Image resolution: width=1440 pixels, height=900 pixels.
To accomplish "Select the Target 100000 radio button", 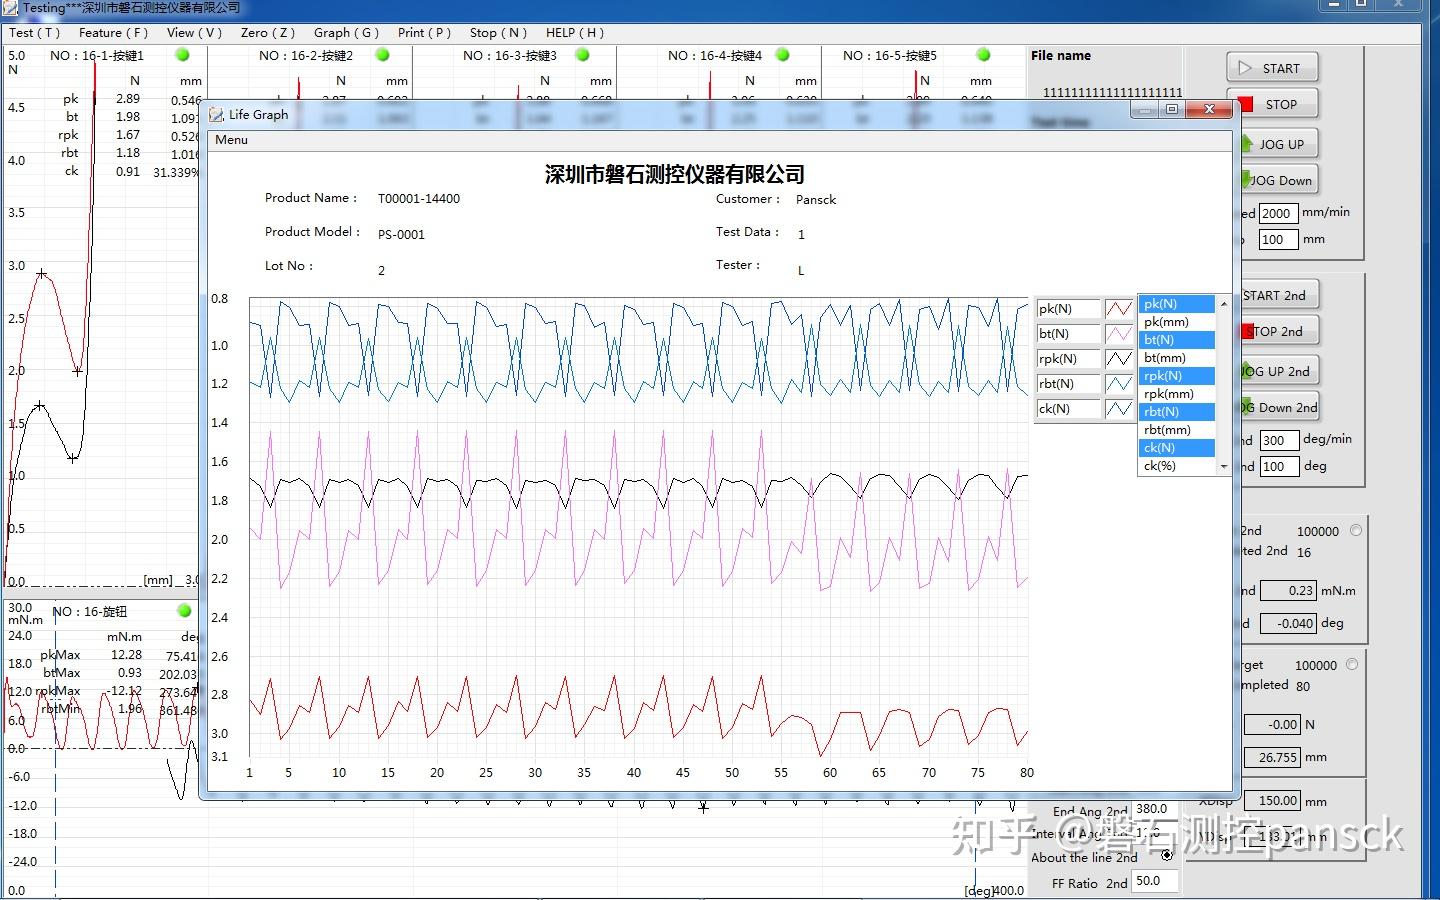I will (x=1352, y=664).
